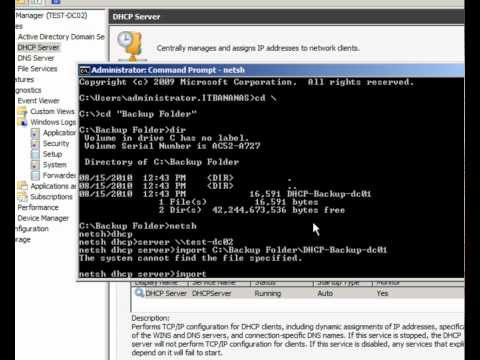The height and width of the screenshot is (360, 480).
Task: Click the Security log icon
Action: [35, 144]
